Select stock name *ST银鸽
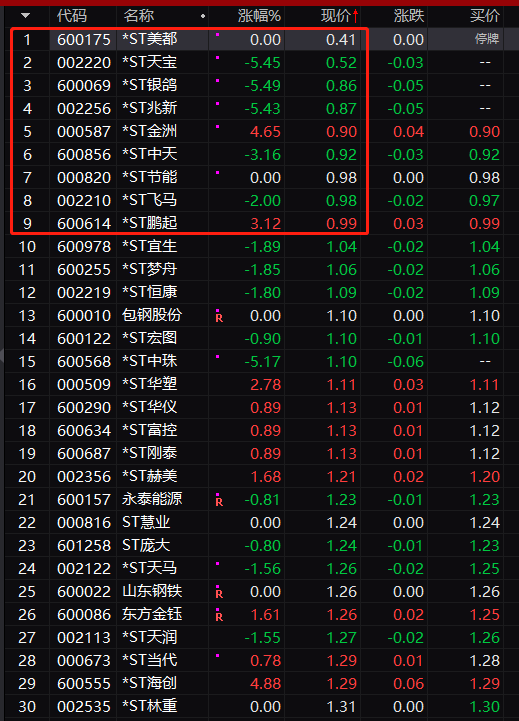The height and width of the screenshot is (721, 519). (x=149, y=85)
